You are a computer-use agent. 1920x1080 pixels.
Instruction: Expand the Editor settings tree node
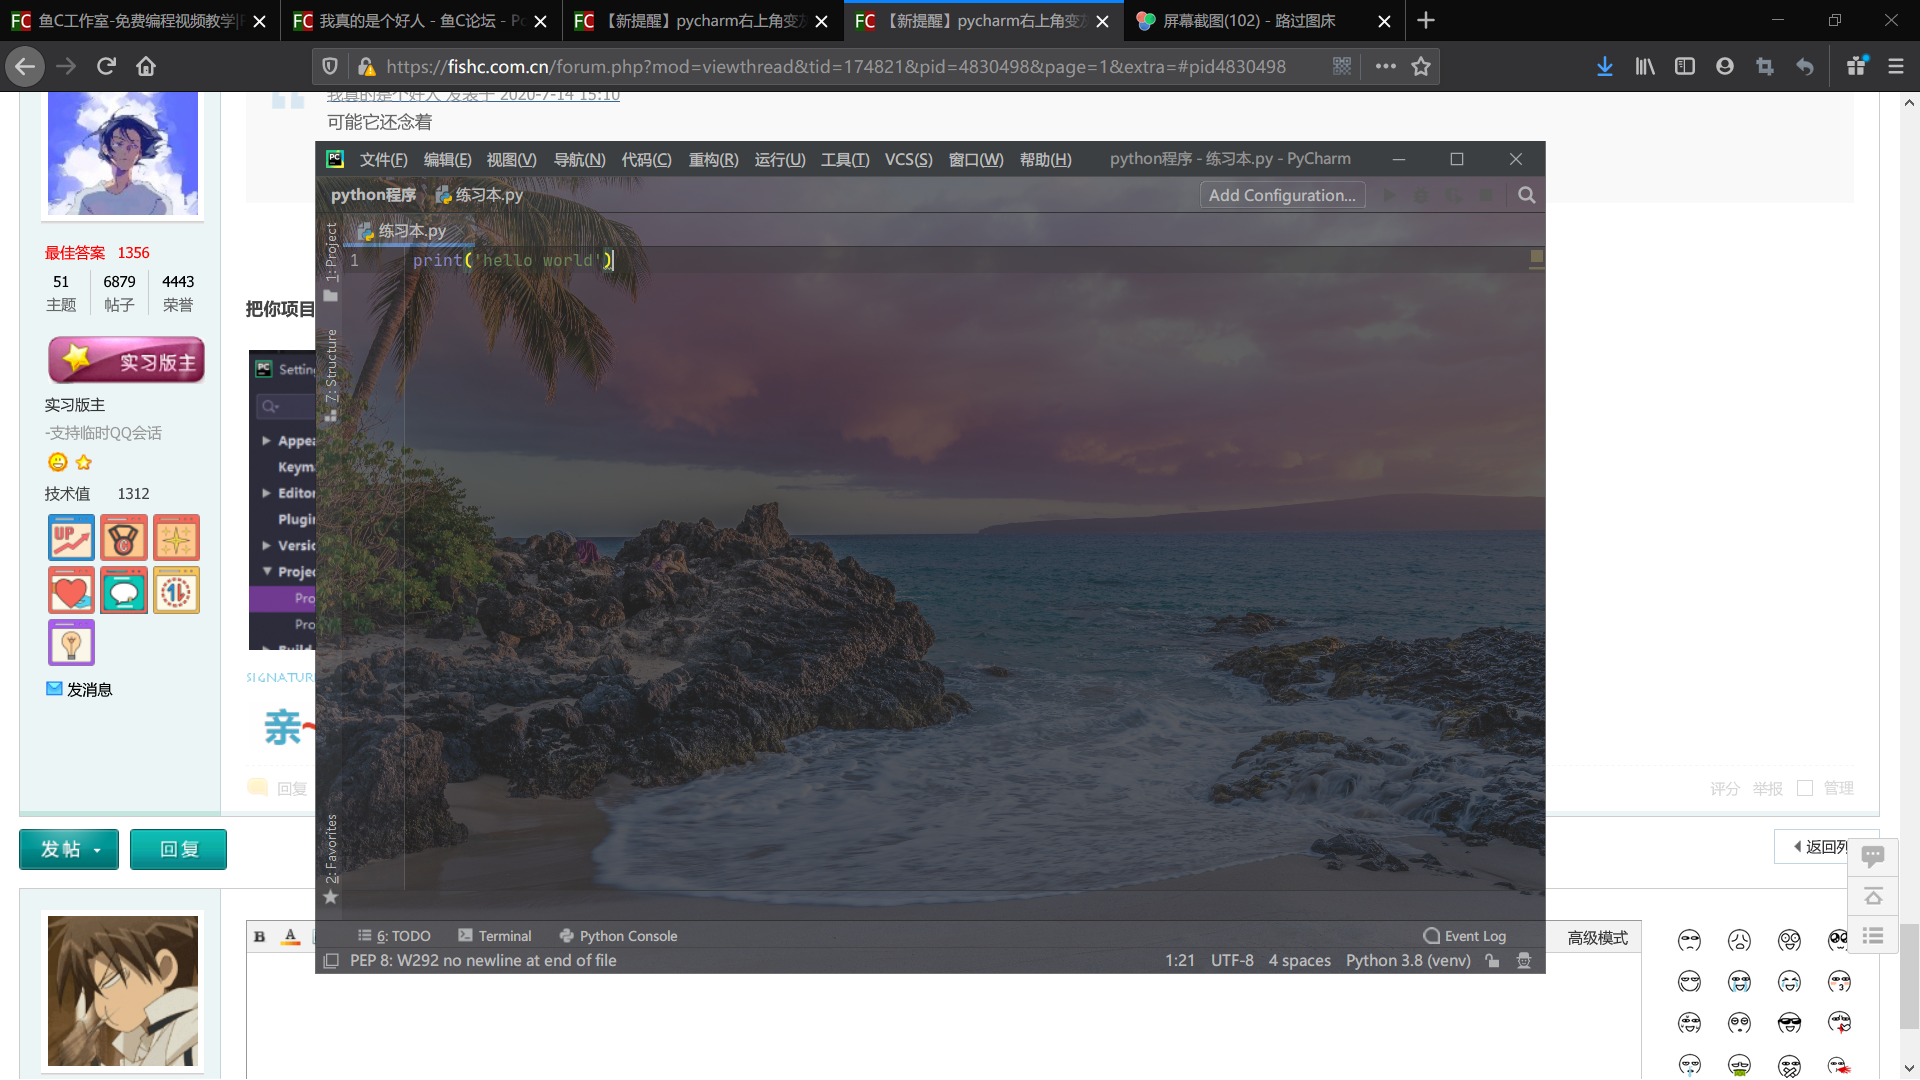pos(266,493)
